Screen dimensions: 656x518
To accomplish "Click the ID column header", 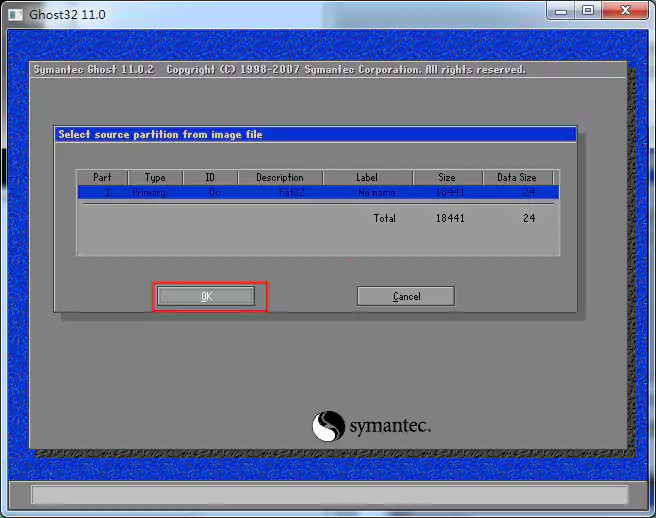I will [210, 178].
